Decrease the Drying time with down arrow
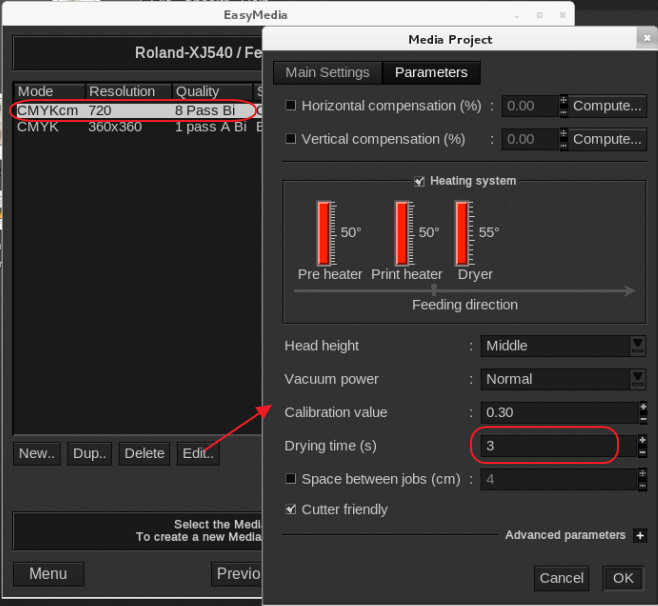This screenshot has width=658, height=606. [x=642, y=452]
